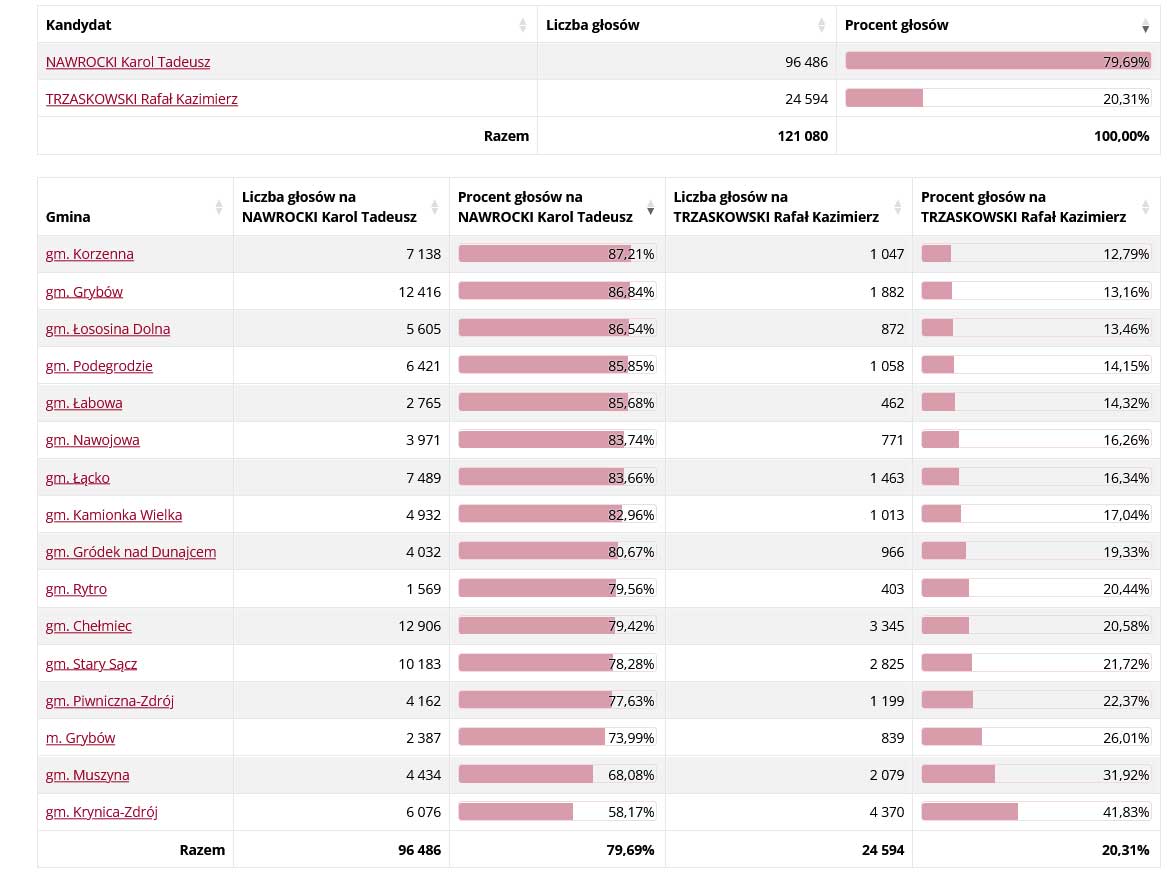Open the m. Grybów link
The width and height of the screenshot is (1173, 873).
click(x=81, y=738)
